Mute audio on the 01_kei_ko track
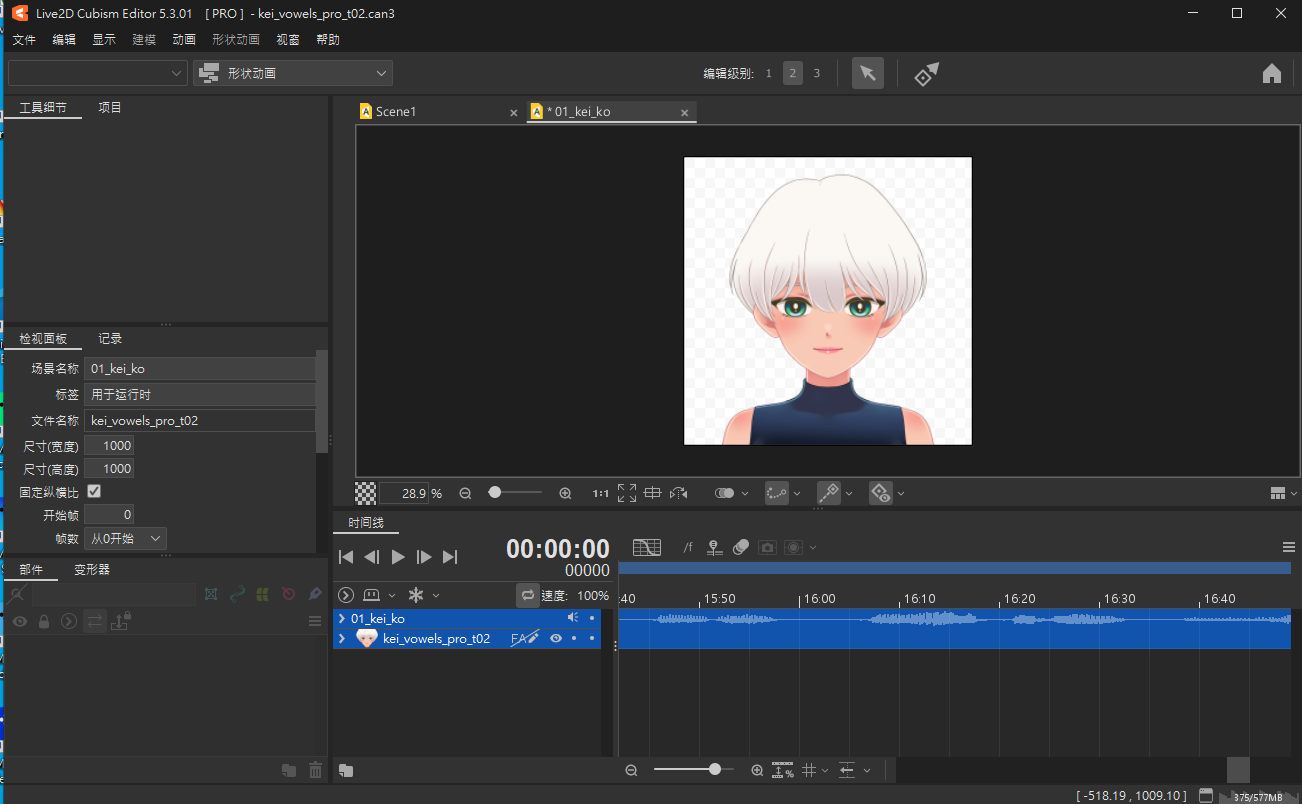 point(573,618)
